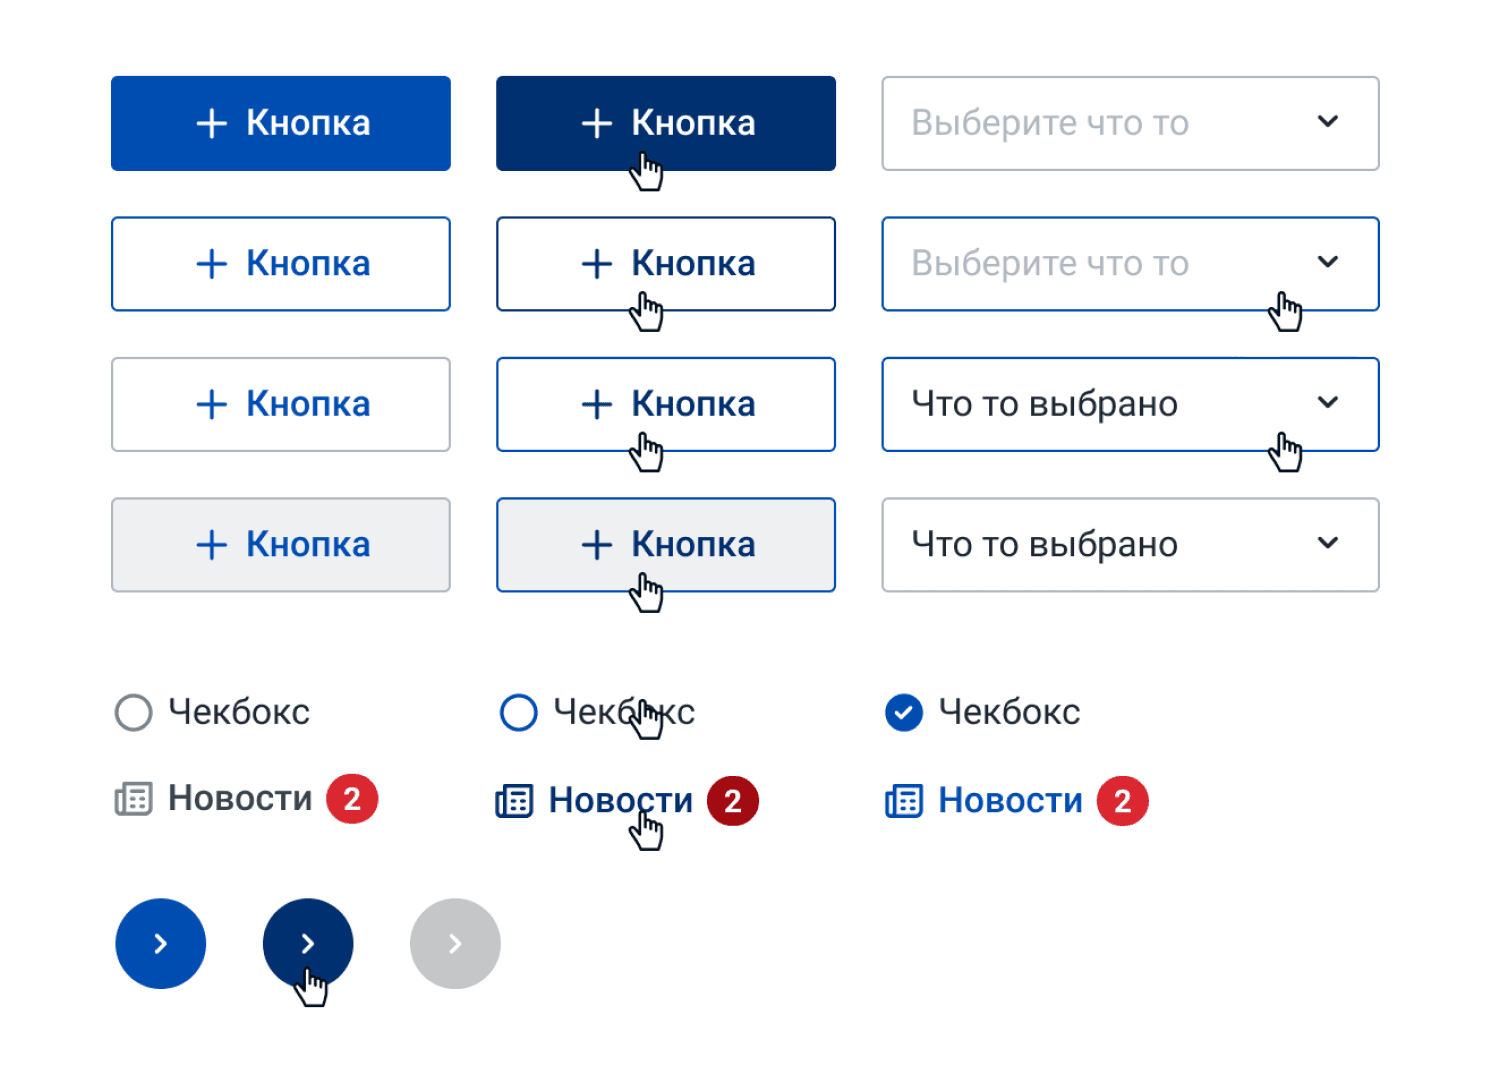The width and height of the screenshot is (1488, 1080).
Task: Click the dark navy round arrow button
Action: click(x=308, y=943)
